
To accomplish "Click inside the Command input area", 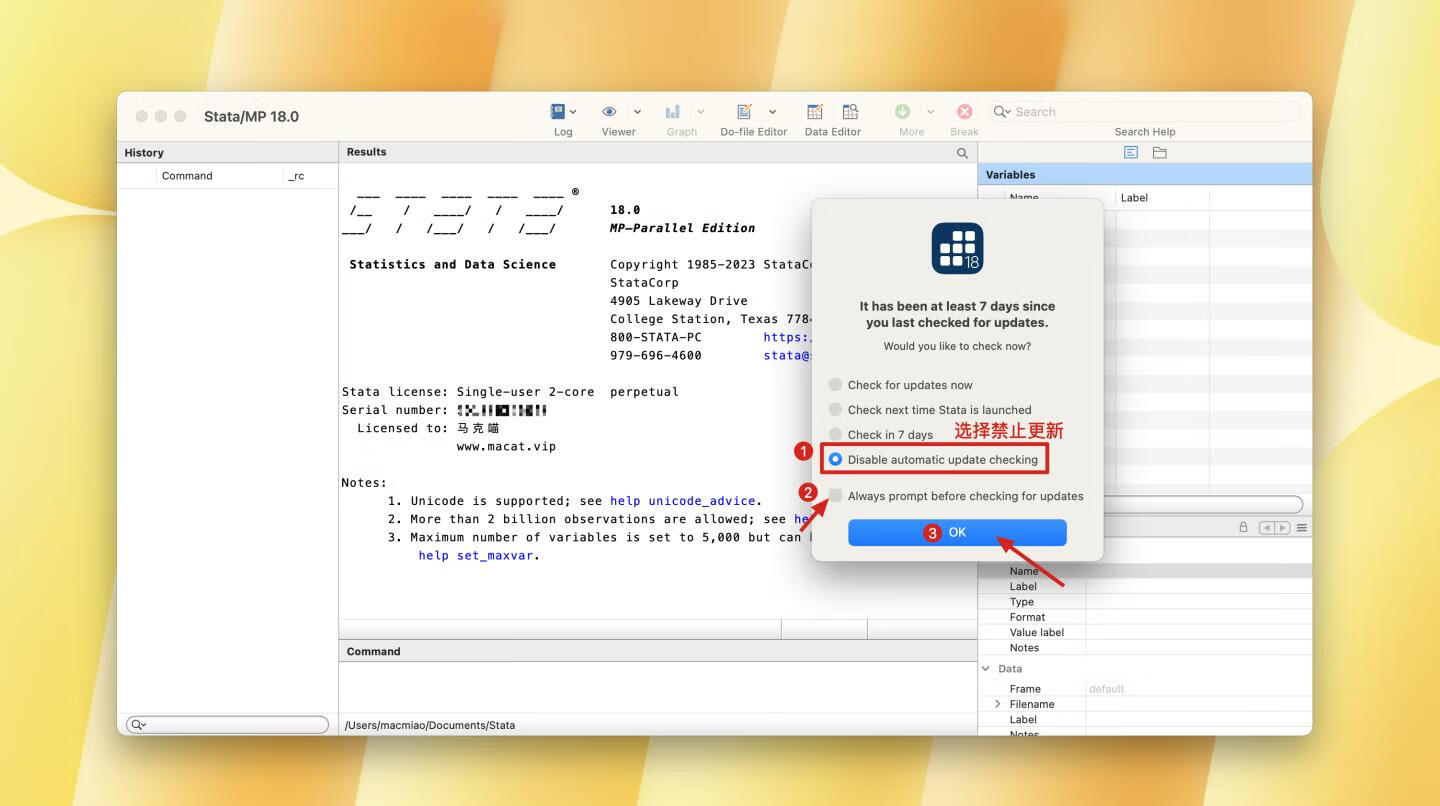I will pos(658,688).
